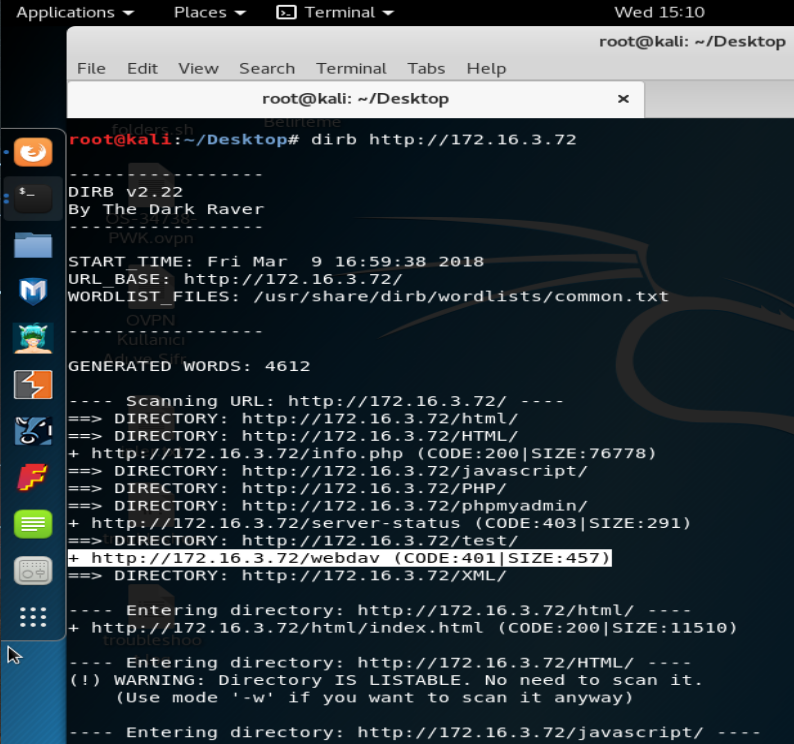
Task: Click the URL_BASE line
Action: [235, 279]
